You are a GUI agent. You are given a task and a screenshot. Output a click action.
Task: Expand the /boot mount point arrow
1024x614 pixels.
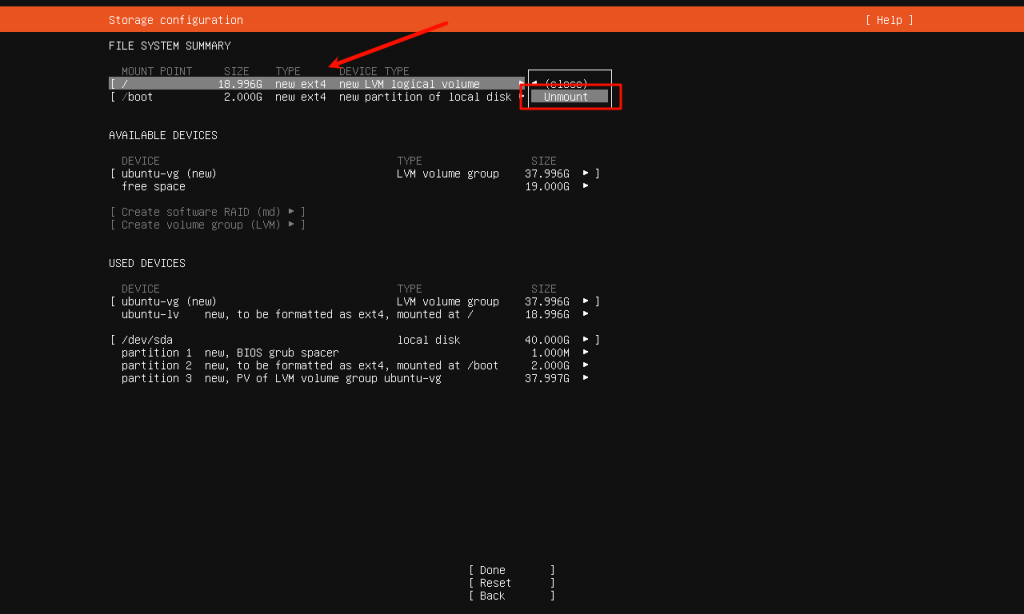pyautogui.click(x=521, y=97)
